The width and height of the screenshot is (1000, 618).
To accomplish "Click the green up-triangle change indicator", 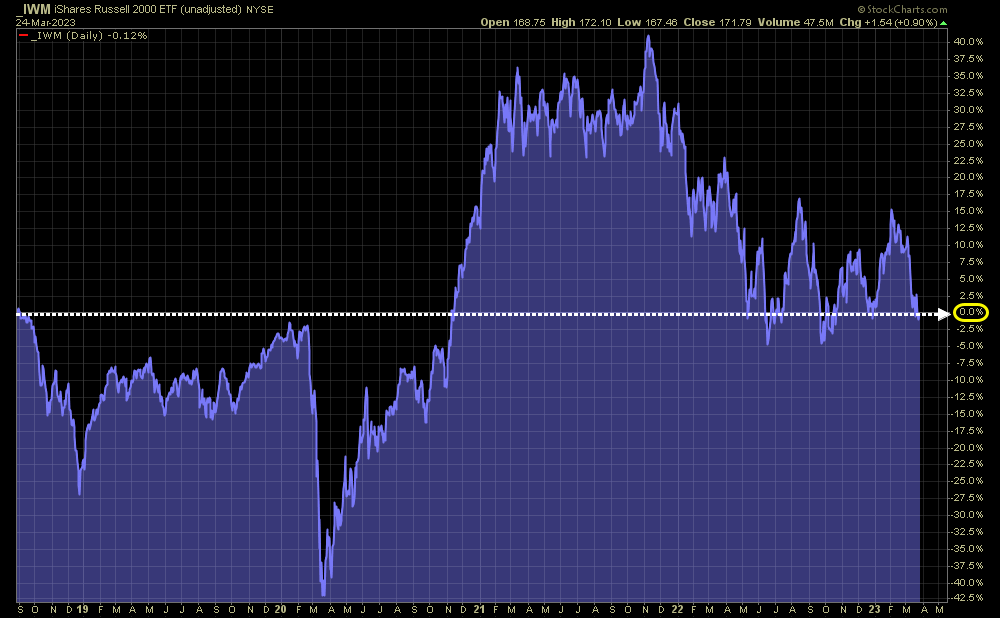I will (943, 23).
